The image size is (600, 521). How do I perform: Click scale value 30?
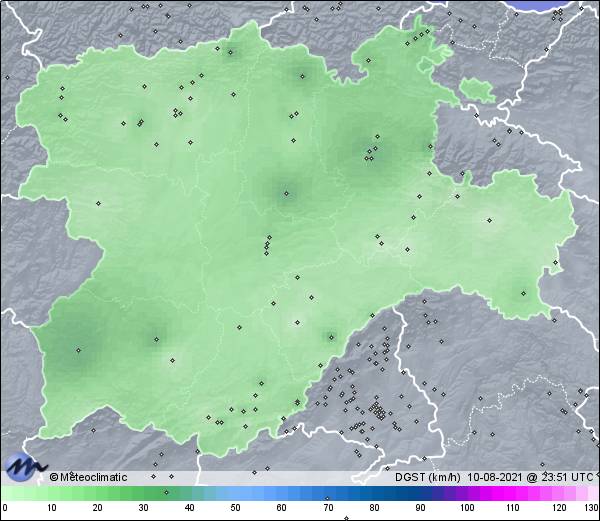[x=143, y=508]
